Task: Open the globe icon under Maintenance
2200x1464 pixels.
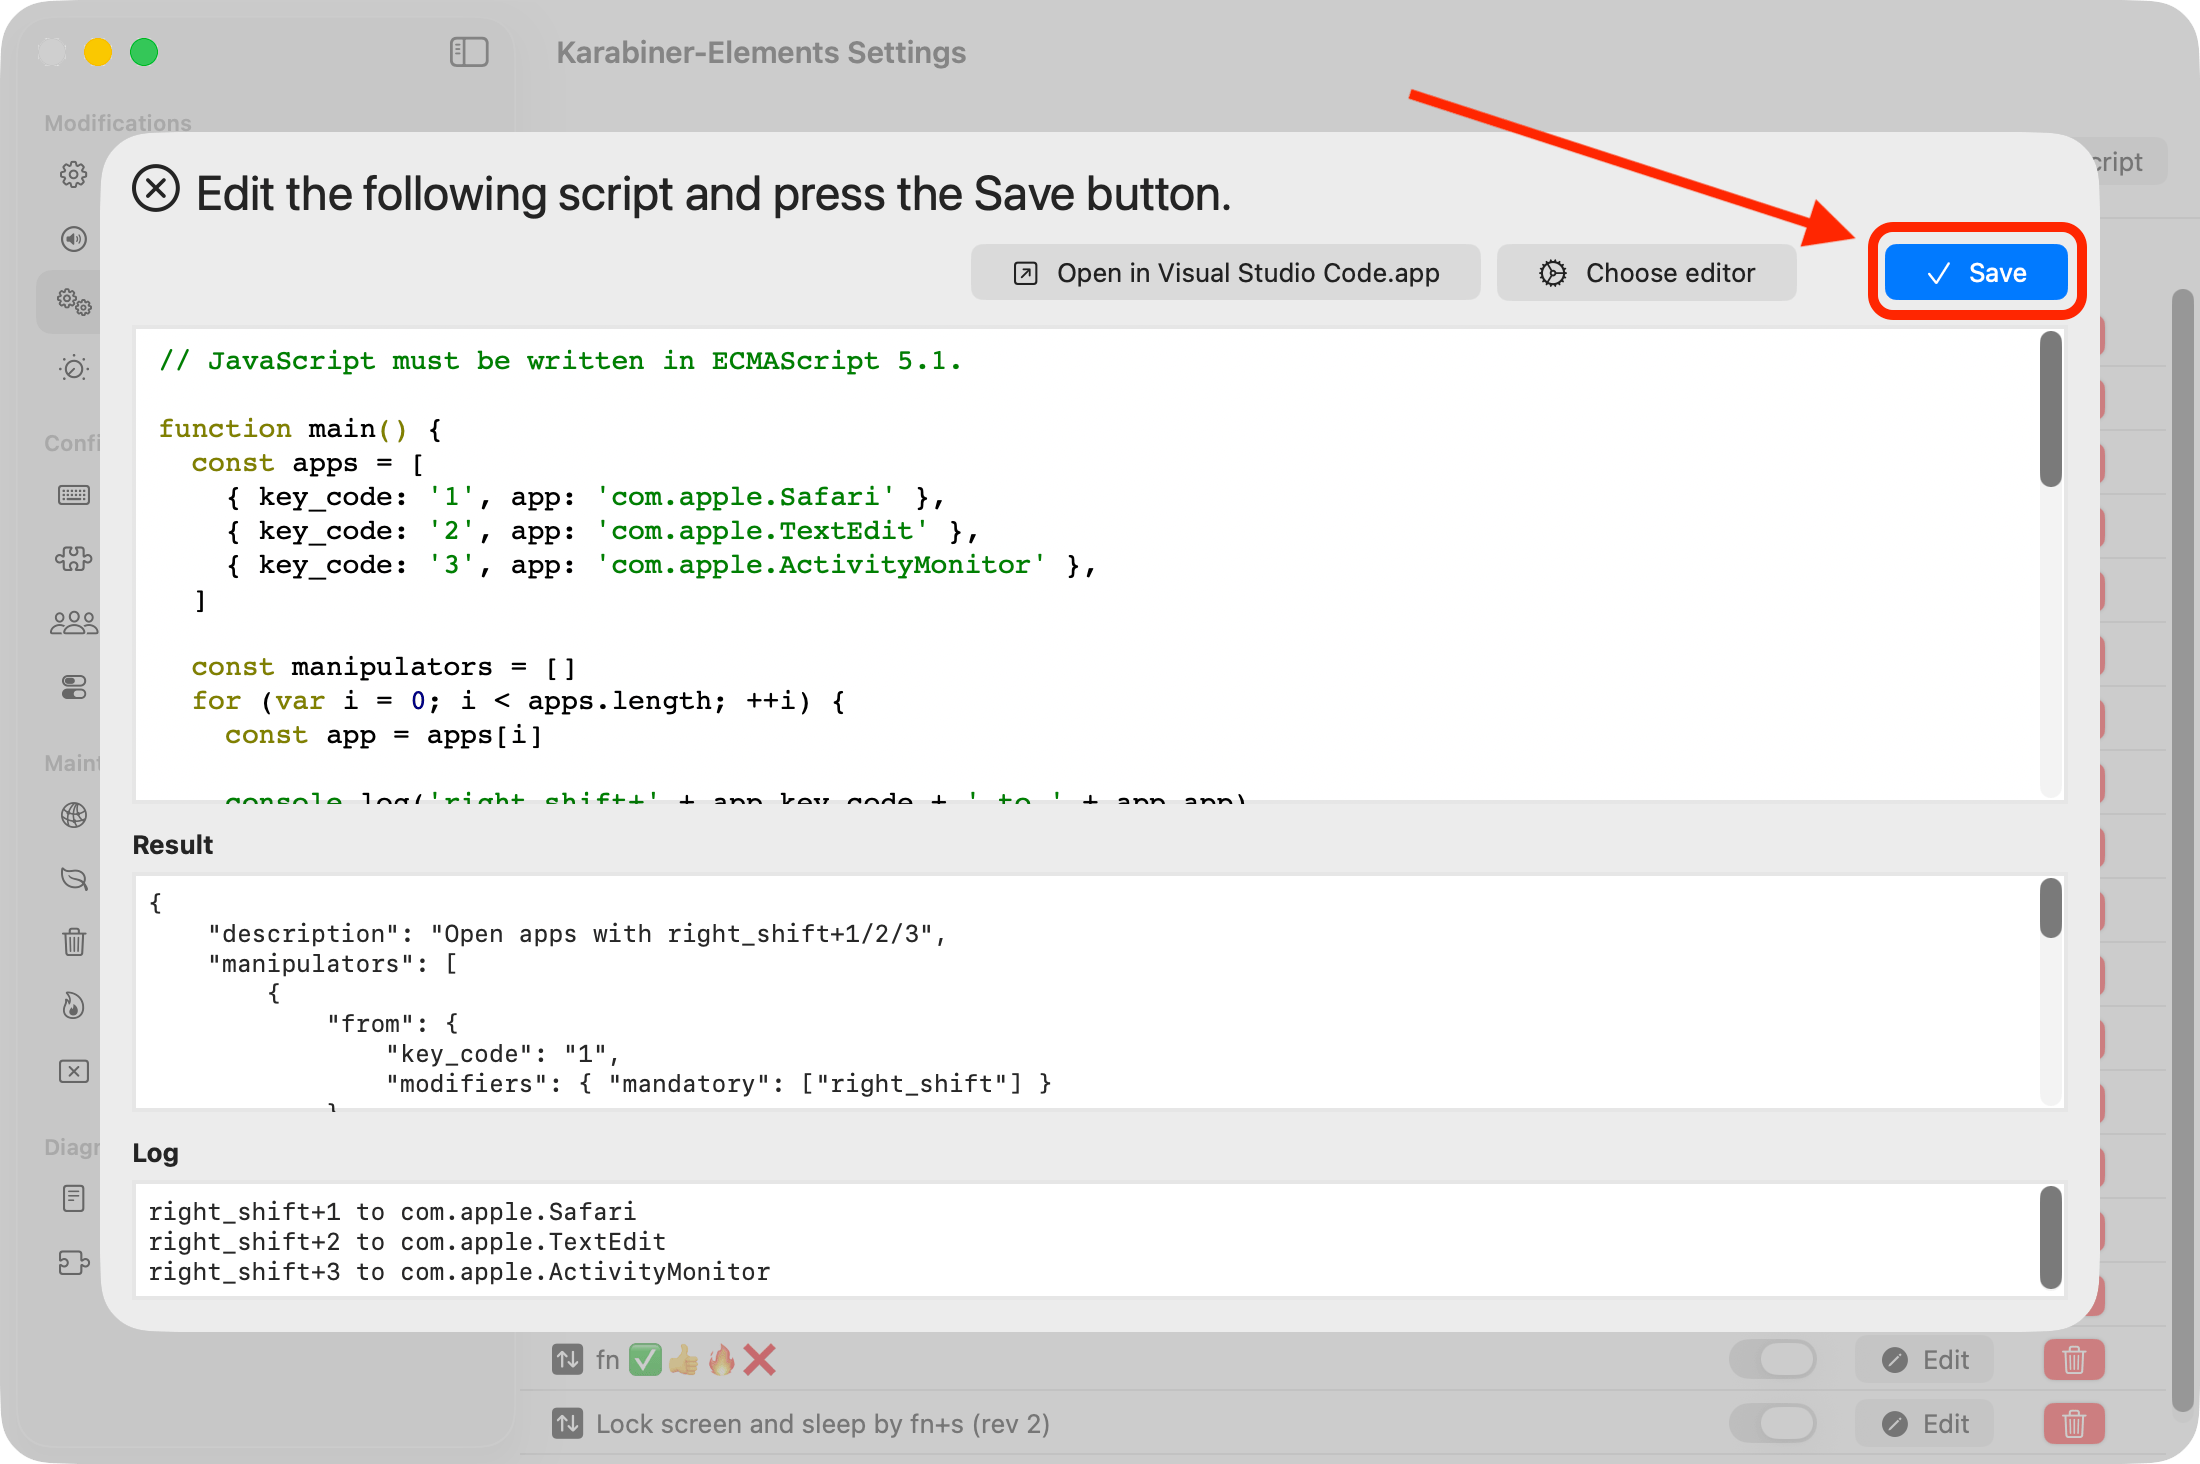Action: click(x=74, y=815)
